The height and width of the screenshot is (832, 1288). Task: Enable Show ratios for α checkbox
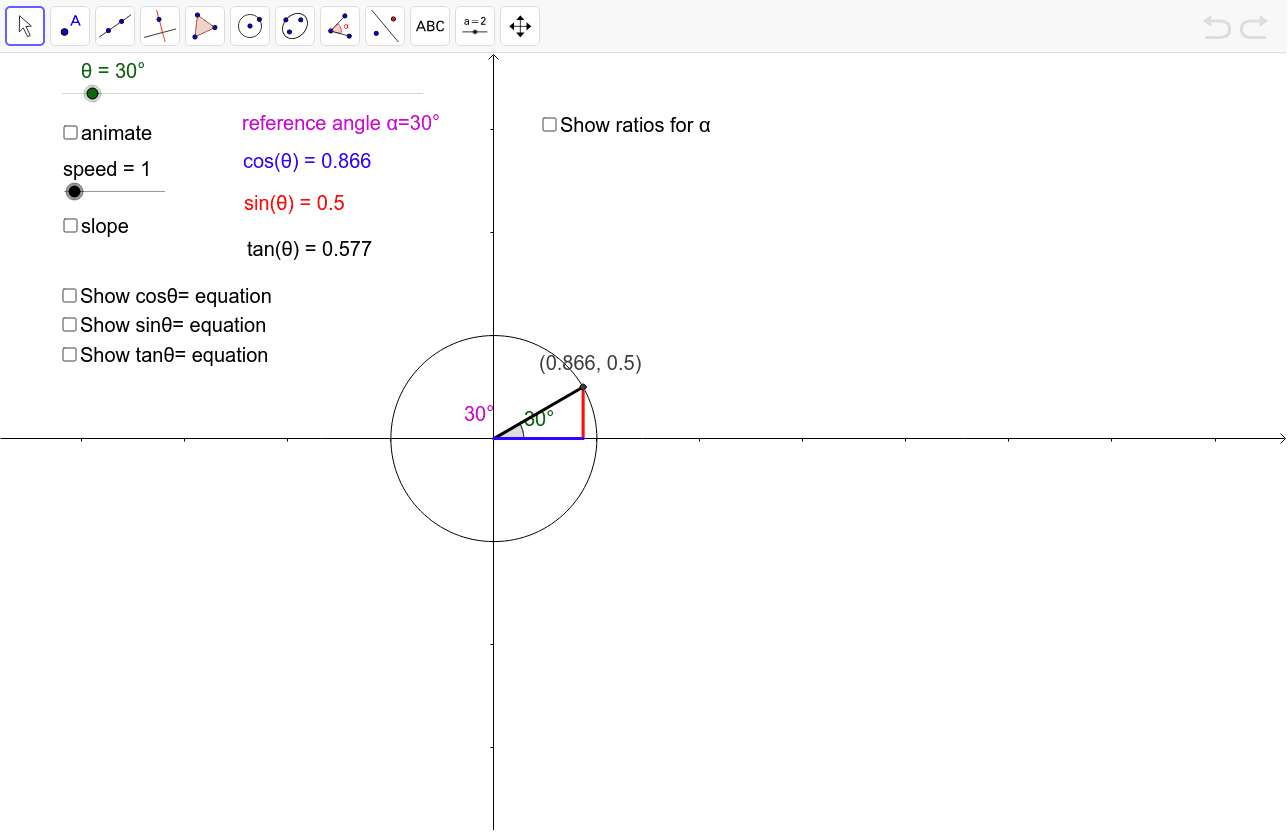point(549,125)
